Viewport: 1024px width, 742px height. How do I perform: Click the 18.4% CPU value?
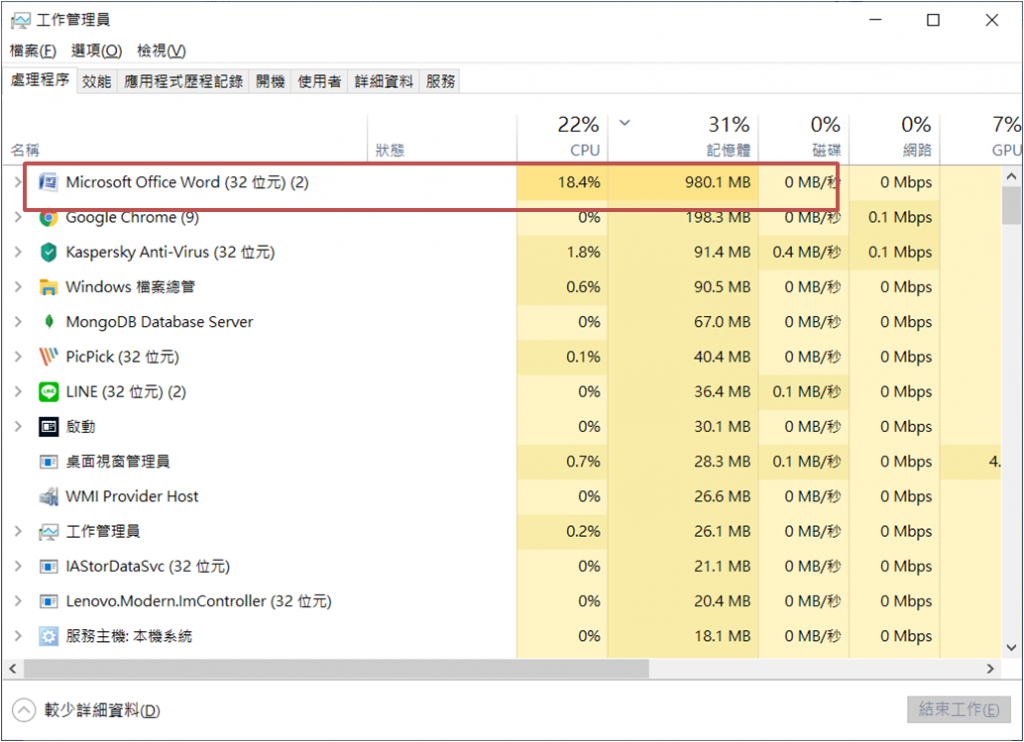[x=579, y=182]
